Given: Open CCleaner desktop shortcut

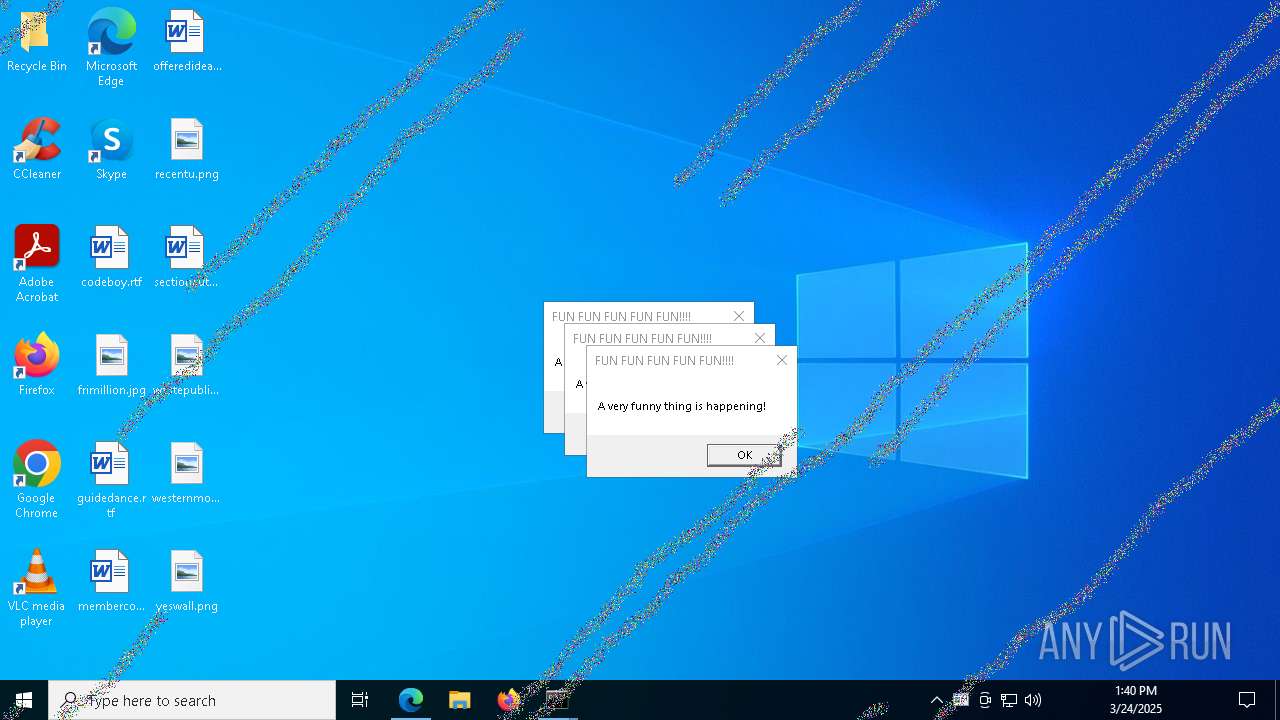Looking at the screenshot, I should pyautogui.click(x=37, y=150).
